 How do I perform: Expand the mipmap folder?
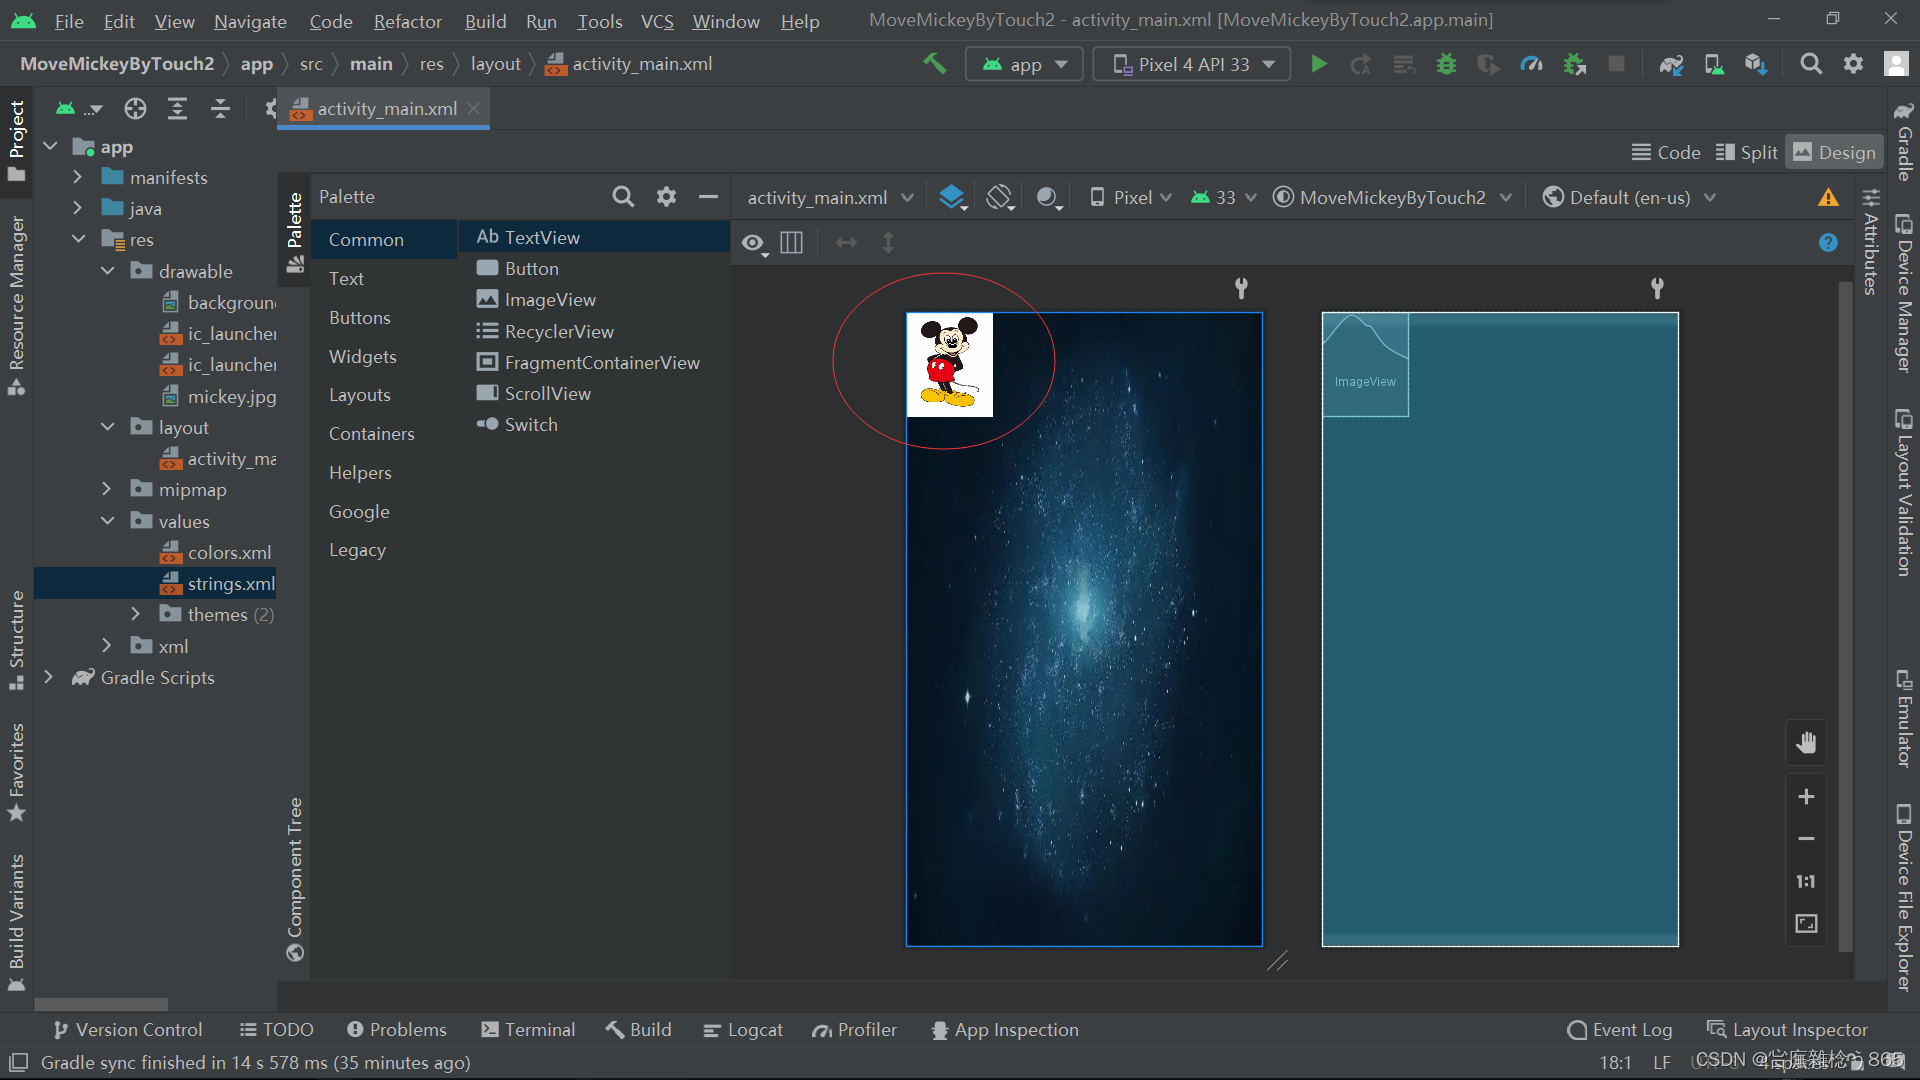pyautogui.click(x=106, y=489)
